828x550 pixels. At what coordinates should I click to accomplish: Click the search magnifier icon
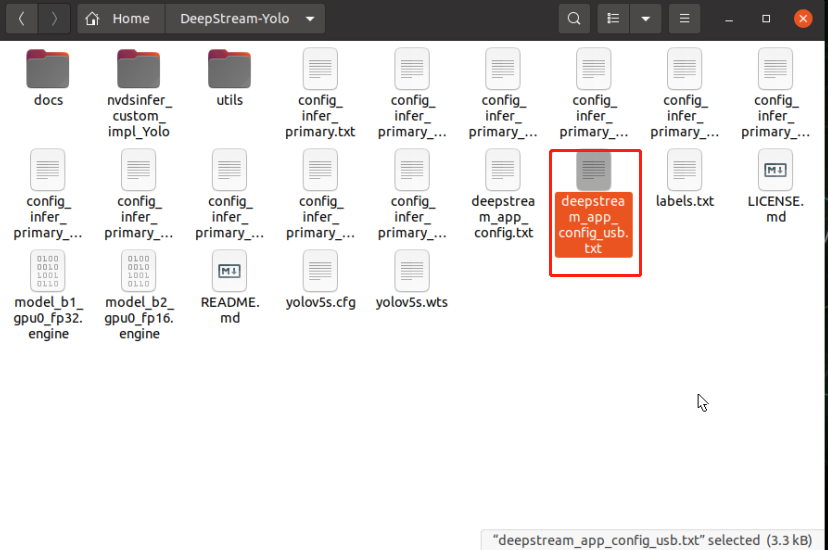click(x=573, y=18)
